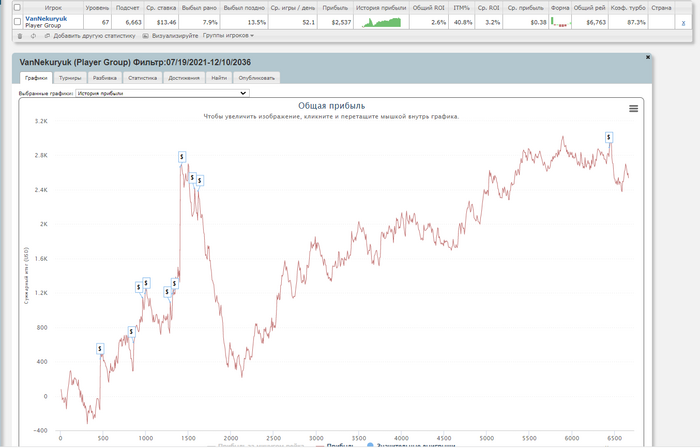Sort by the Выбыл рано column header
The width and height of the screenshot is (700, 448).
(x=199, y=8)
